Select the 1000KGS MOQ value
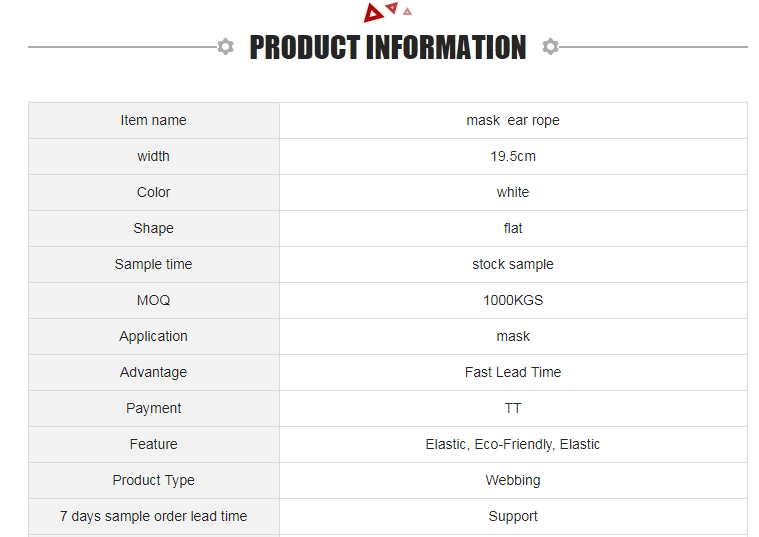 click(x=513, y=300)
